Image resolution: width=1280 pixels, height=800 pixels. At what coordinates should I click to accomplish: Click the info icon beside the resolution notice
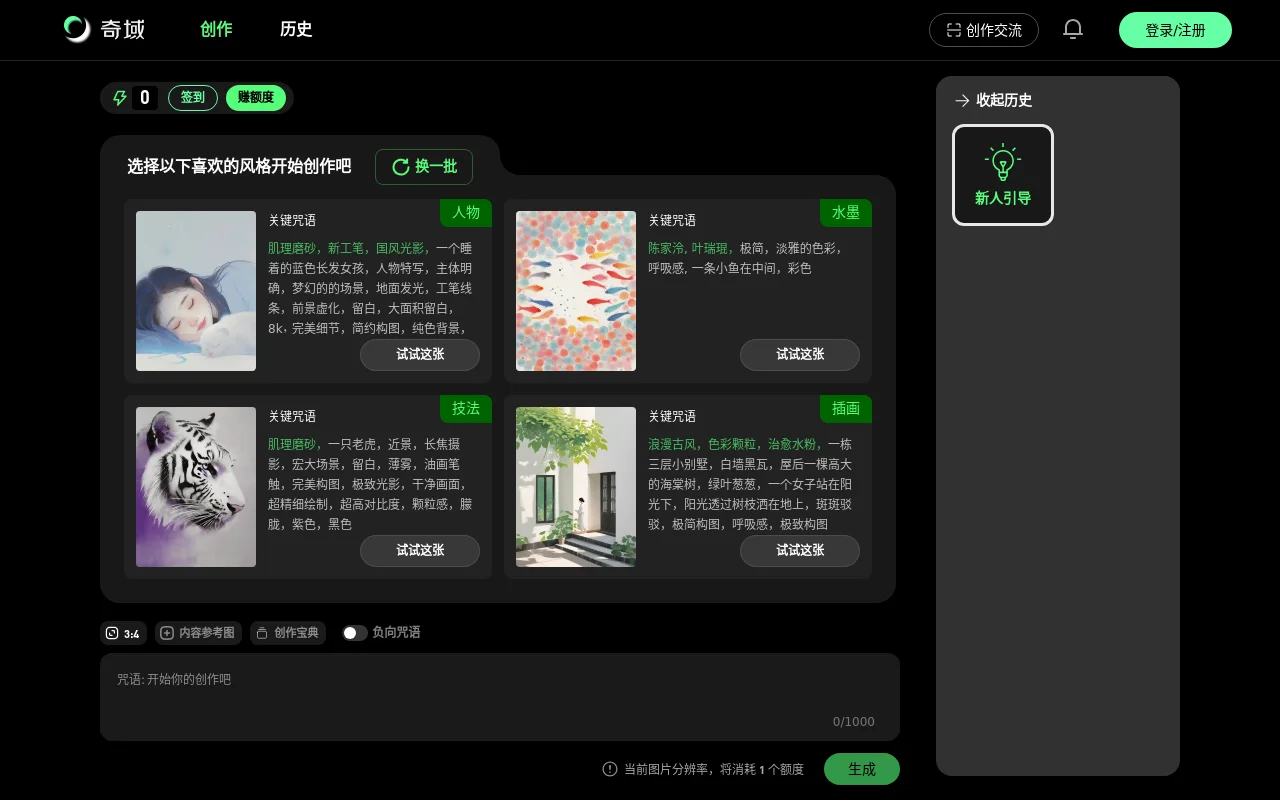[x=610, y=769]
